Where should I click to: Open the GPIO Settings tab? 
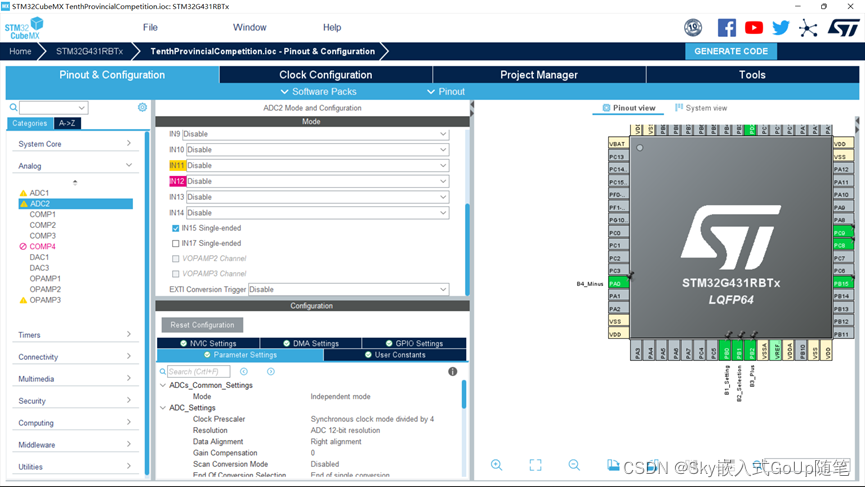pos(414,343)
